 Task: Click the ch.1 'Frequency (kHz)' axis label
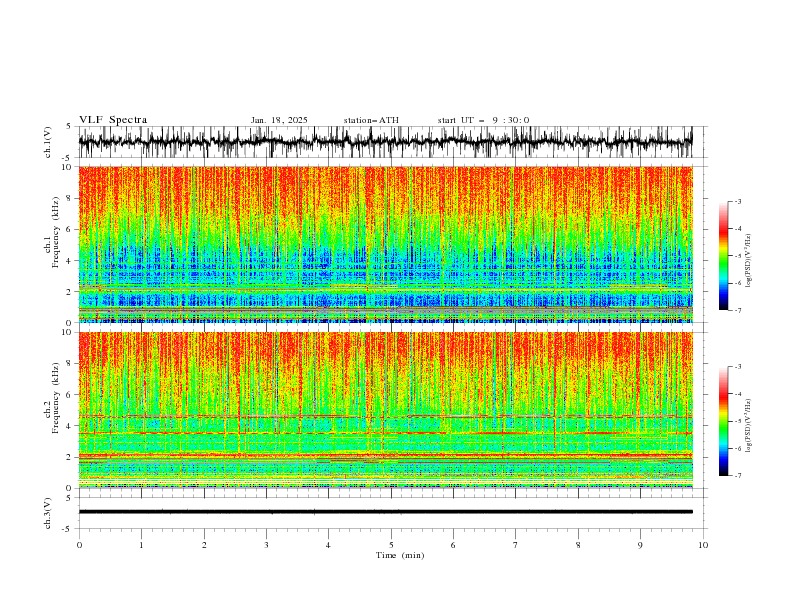(56, 232)
